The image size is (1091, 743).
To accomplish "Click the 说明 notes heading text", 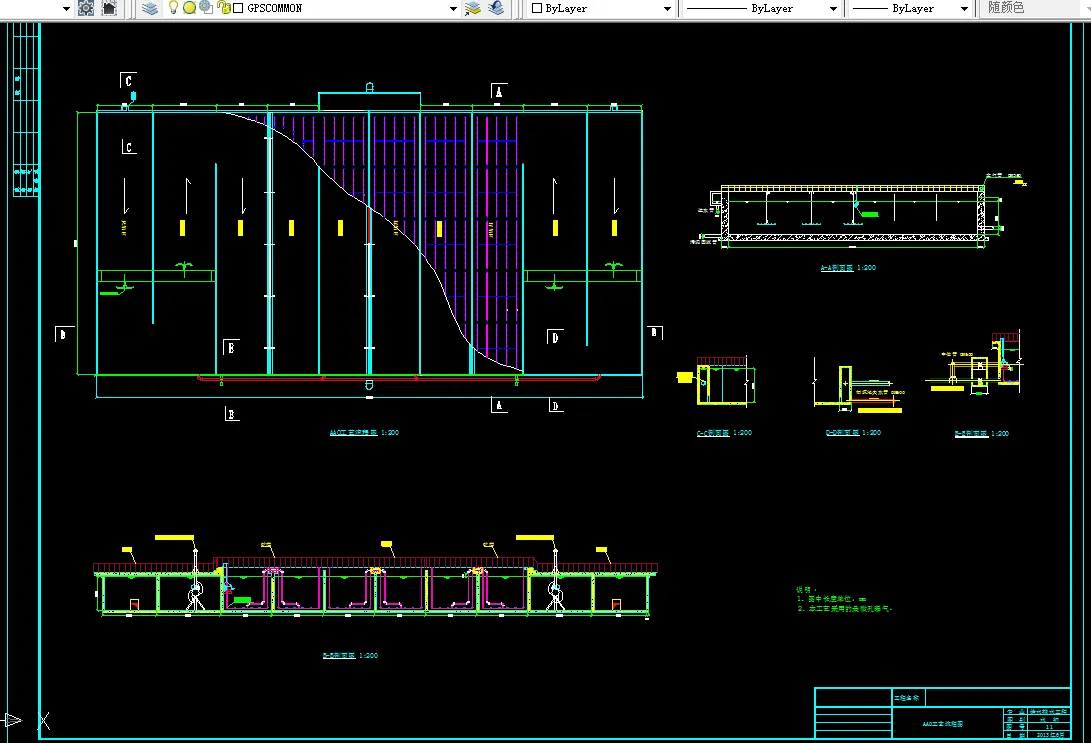I will point(806,589).
